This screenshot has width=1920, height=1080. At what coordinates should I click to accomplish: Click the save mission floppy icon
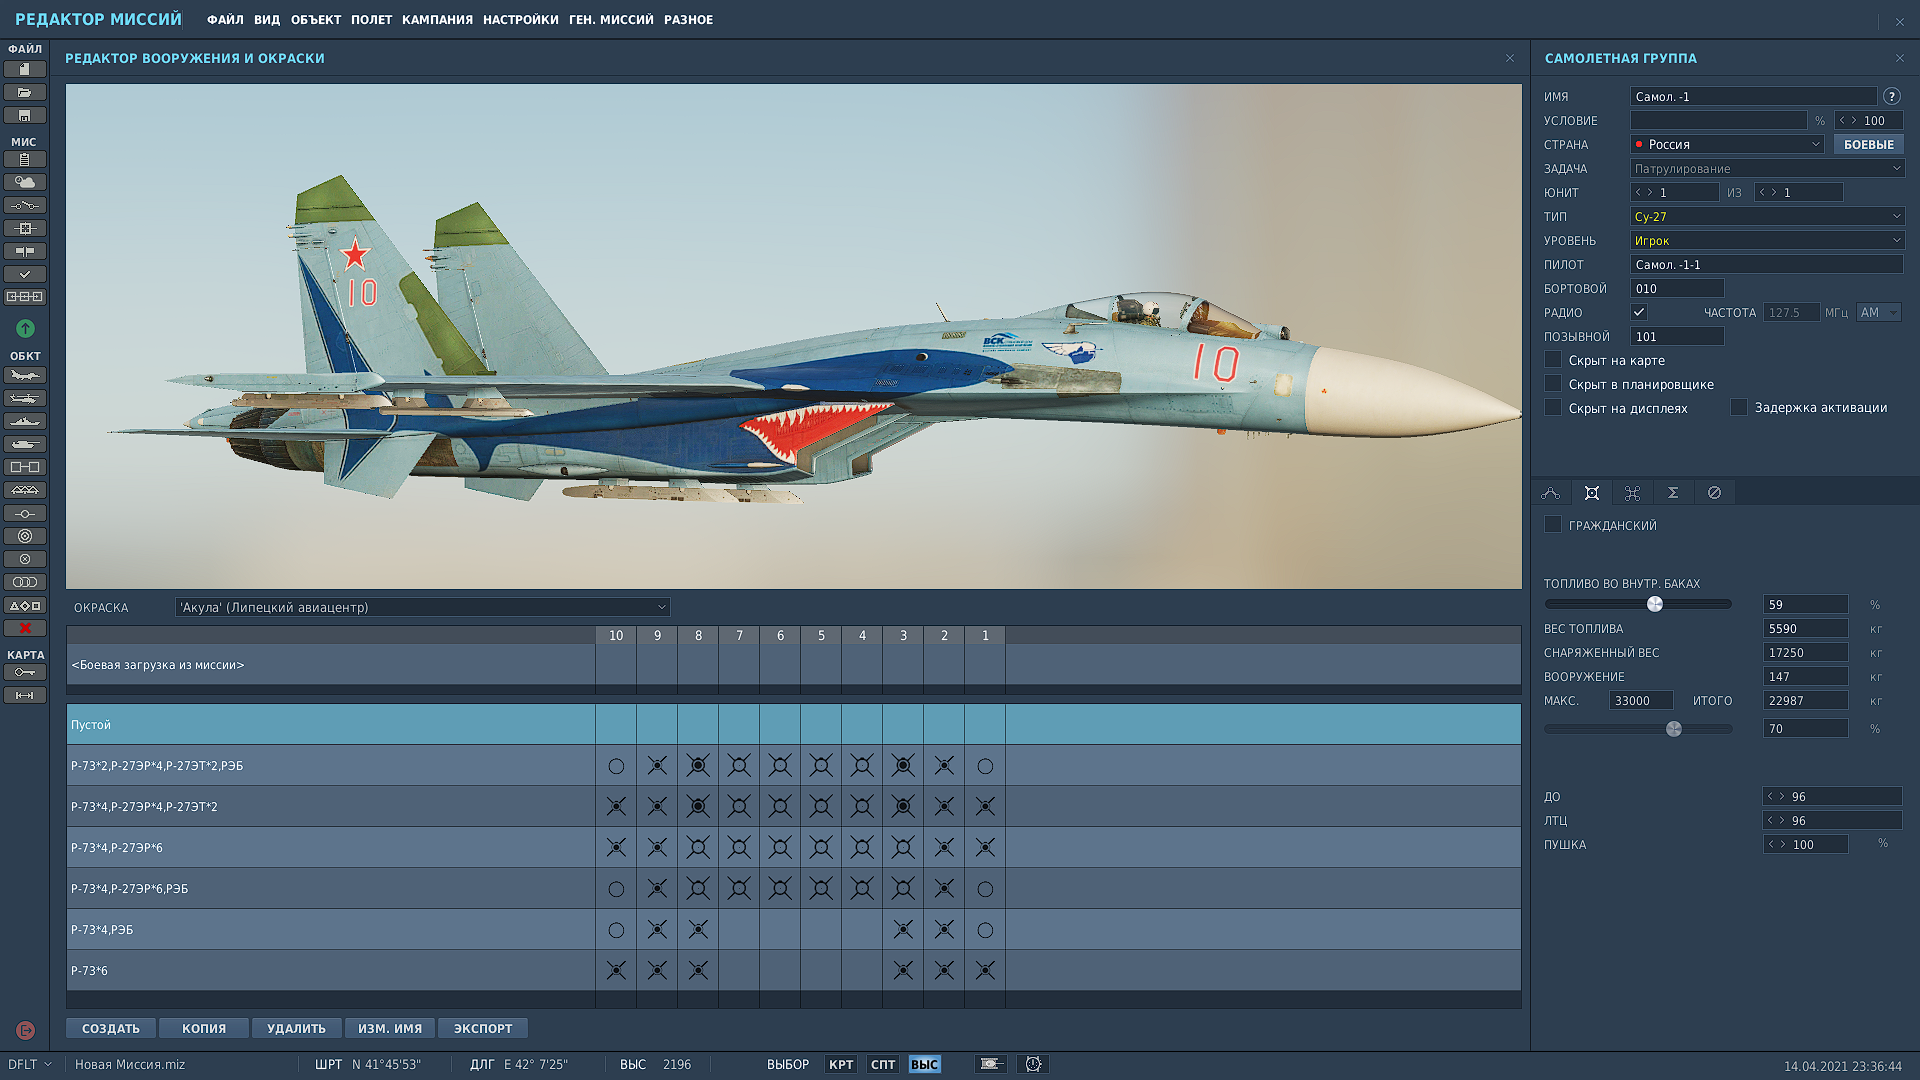(x=25, y=115)
